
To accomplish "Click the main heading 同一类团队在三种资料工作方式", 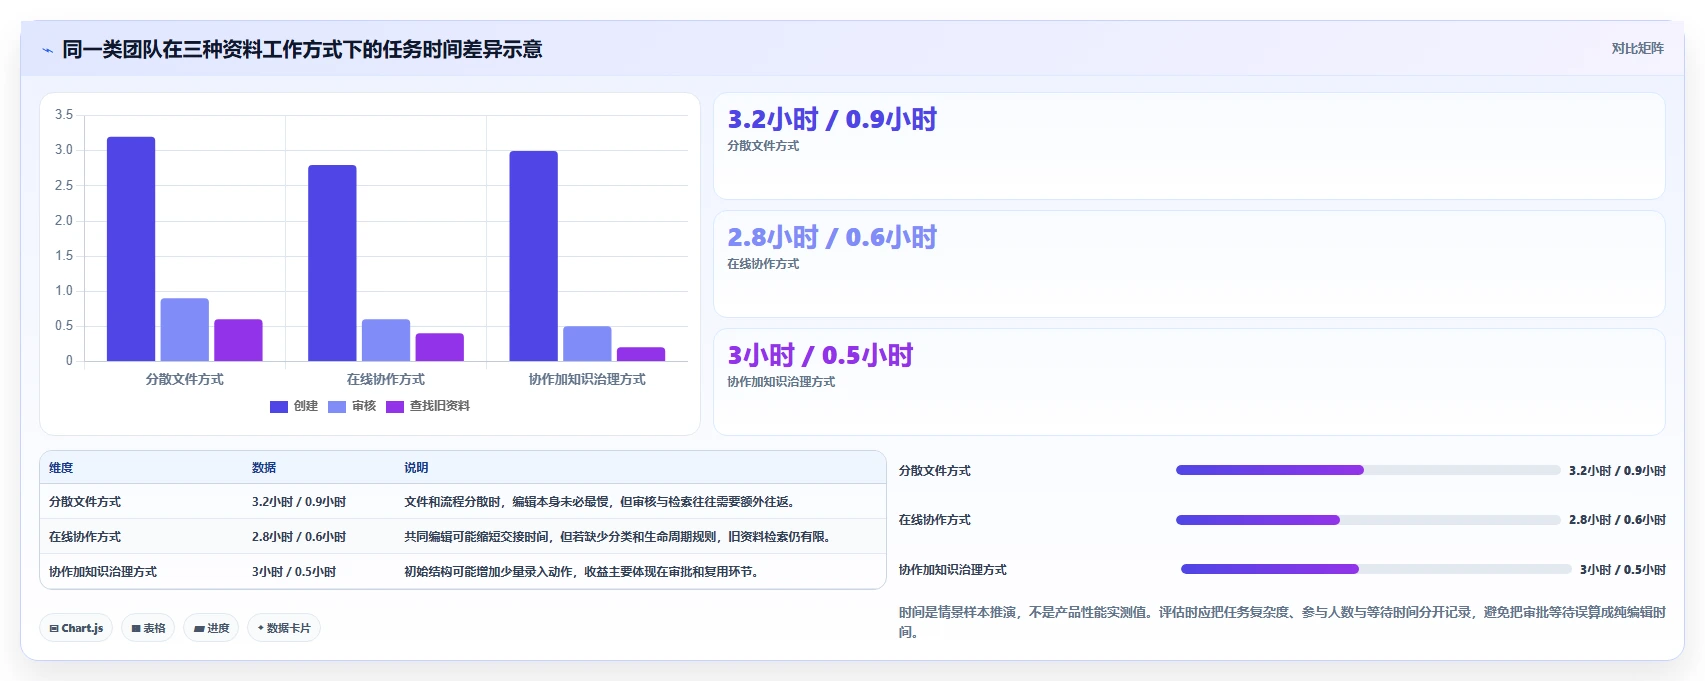I will click(302, 49).
